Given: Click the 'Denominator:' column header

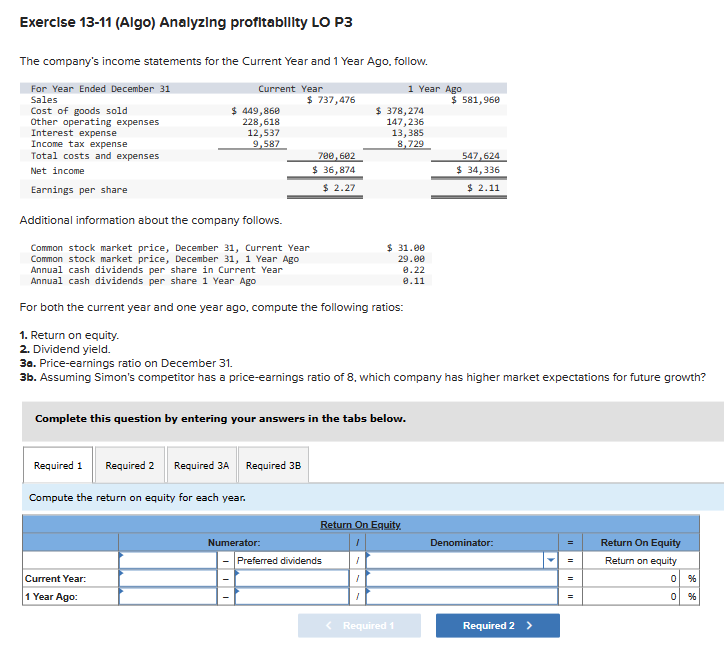Looking at the screenshot, I should [461, 543].
